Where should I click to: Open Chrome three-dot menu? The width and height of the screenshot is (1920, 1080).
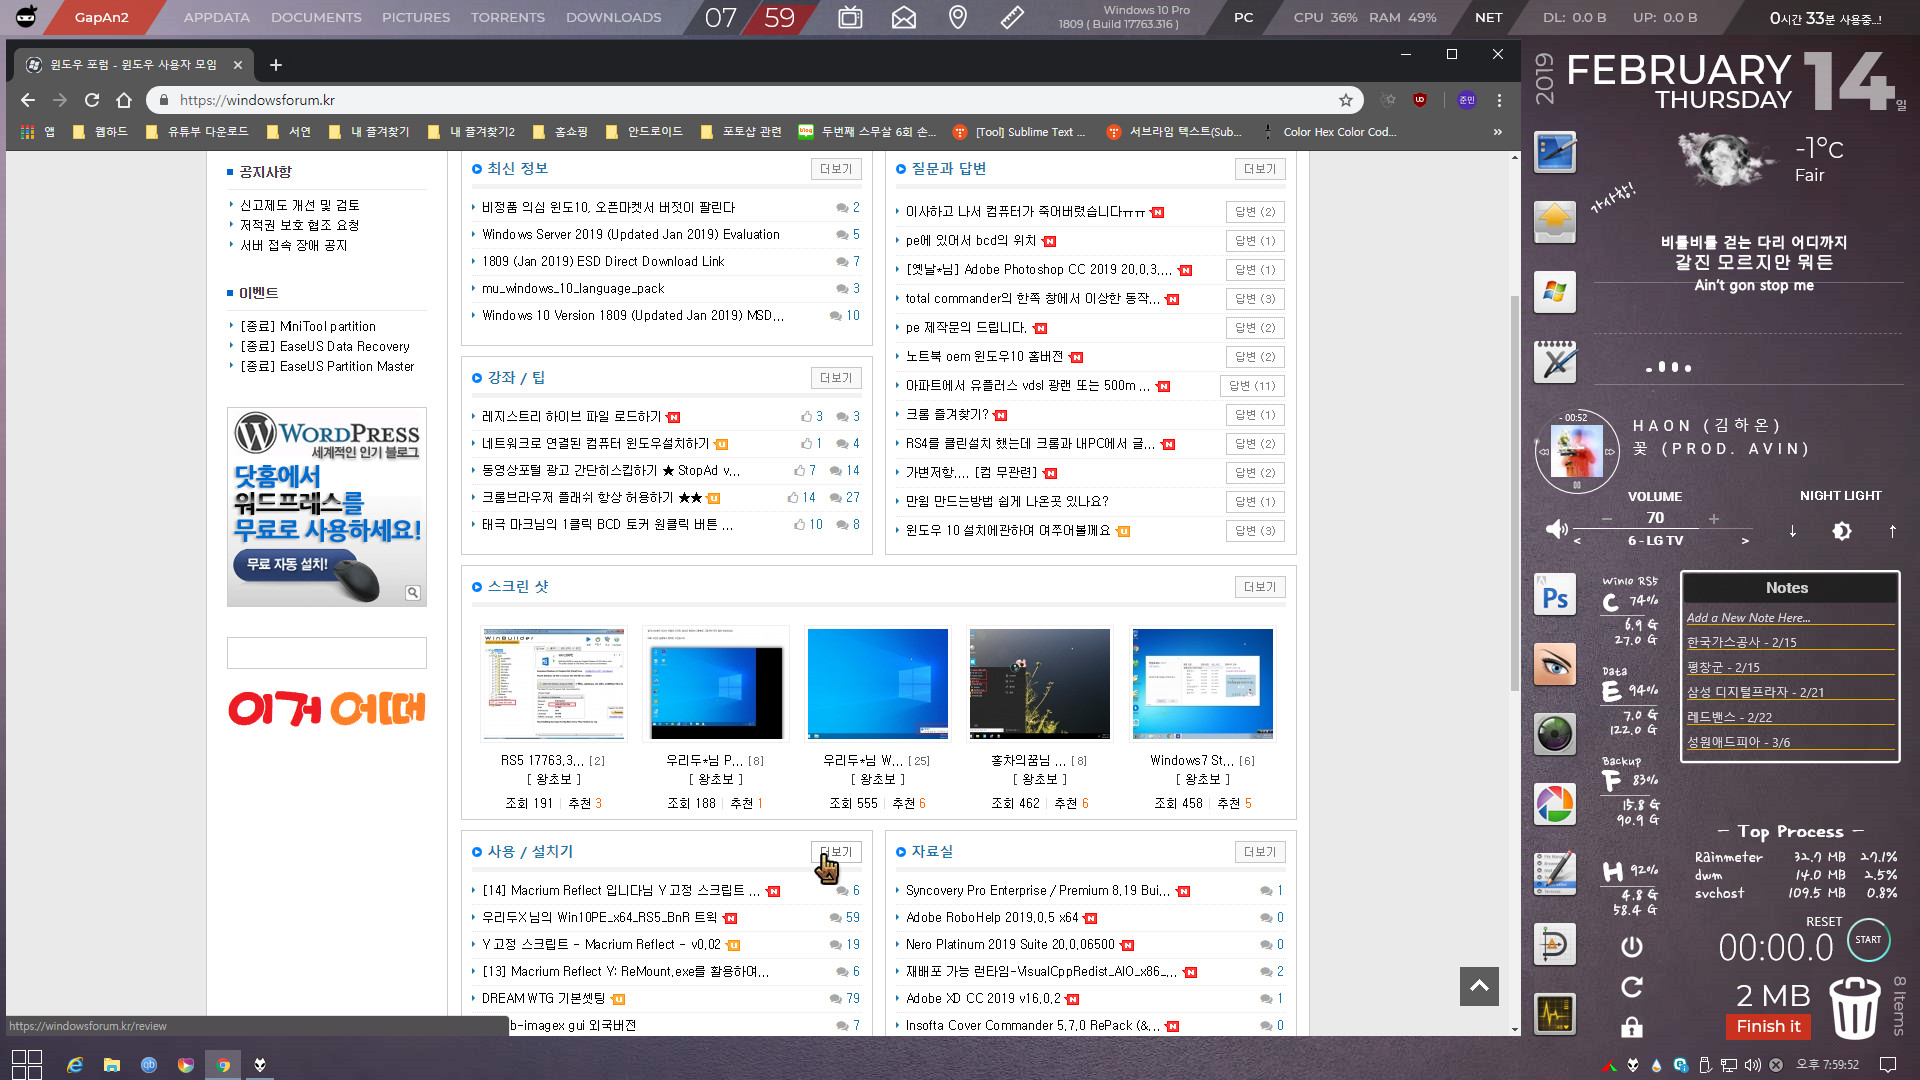pyautogui.click(x=1499, y=100)
